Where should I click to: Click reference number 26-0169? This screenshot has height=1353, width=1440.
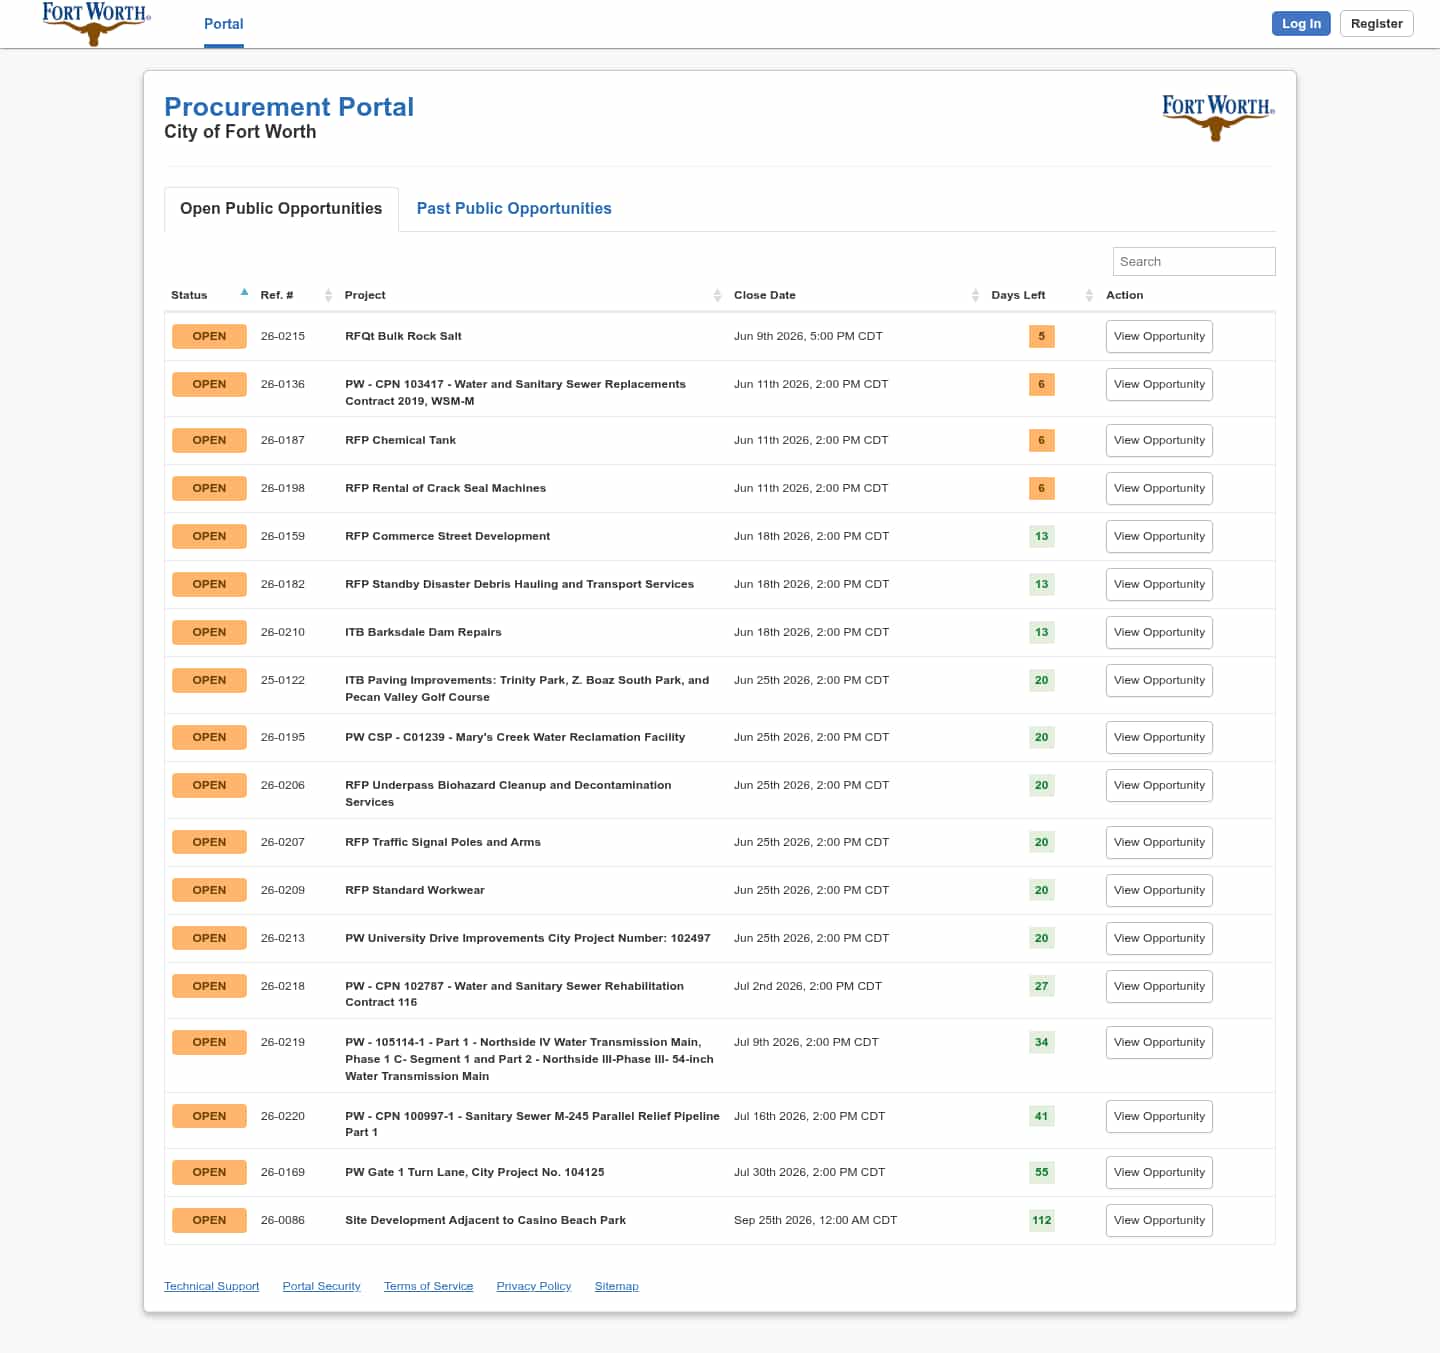point(283,1172)
